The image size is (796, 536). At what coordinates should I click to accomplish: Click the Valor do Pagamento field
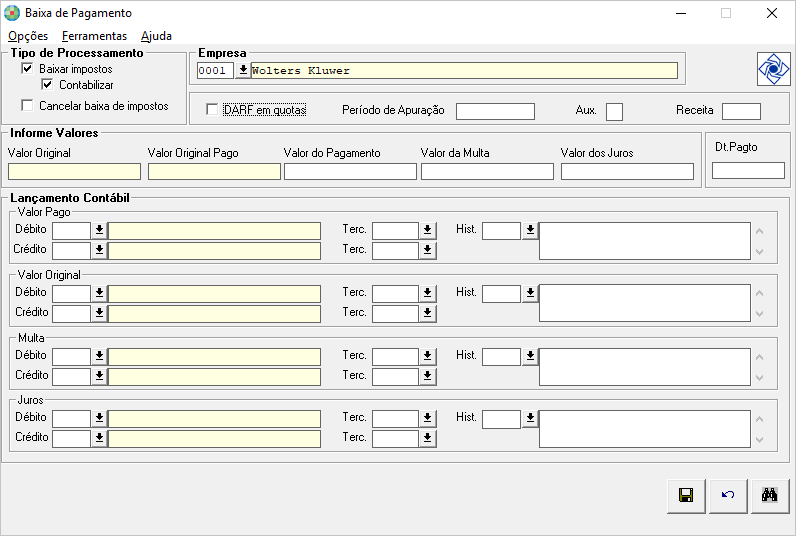(x=350, y=172)
